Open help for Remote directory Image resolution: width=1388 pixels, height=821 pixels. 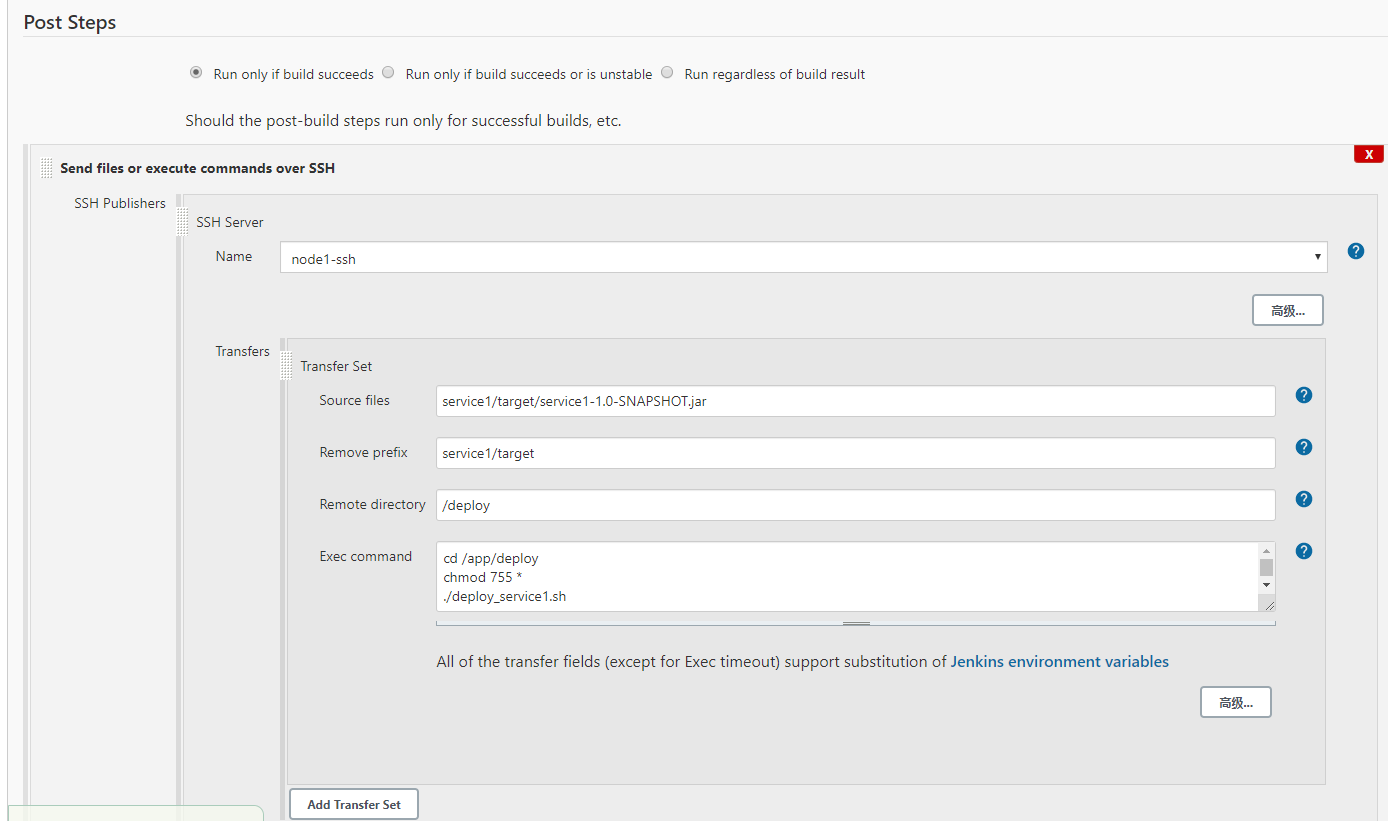click(1303, 499)
